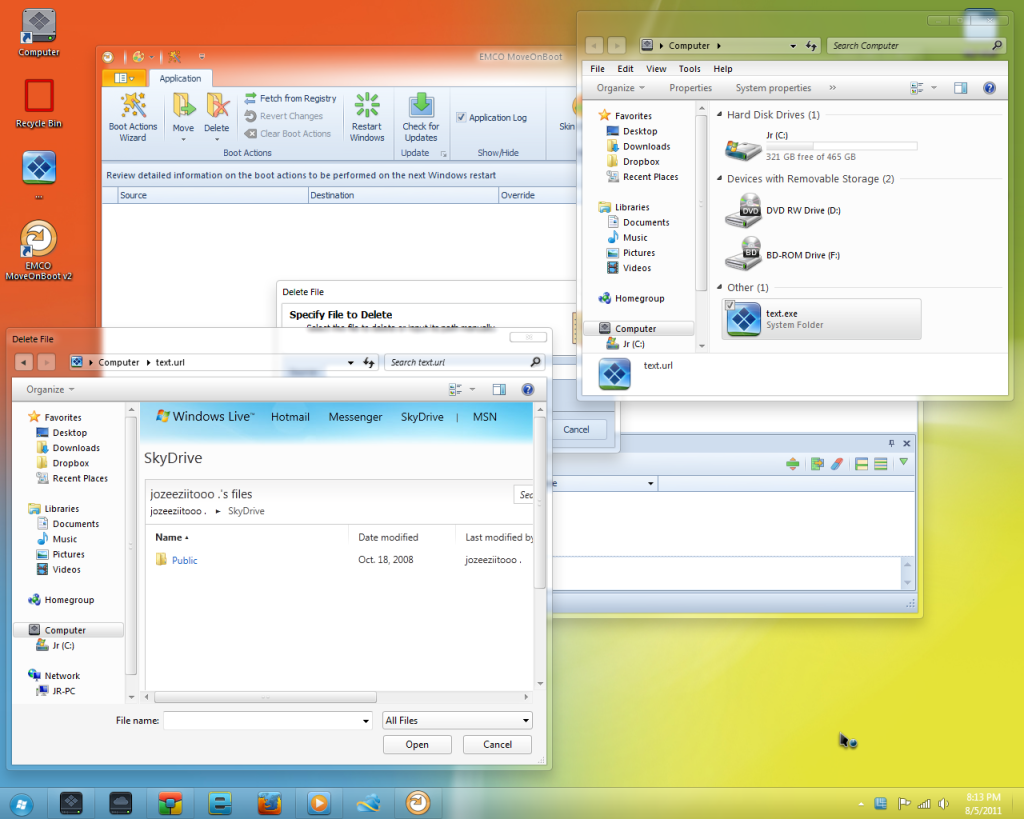Collapse the Other group
Viewport: 1024px width, 819px height.
point(720,287)
